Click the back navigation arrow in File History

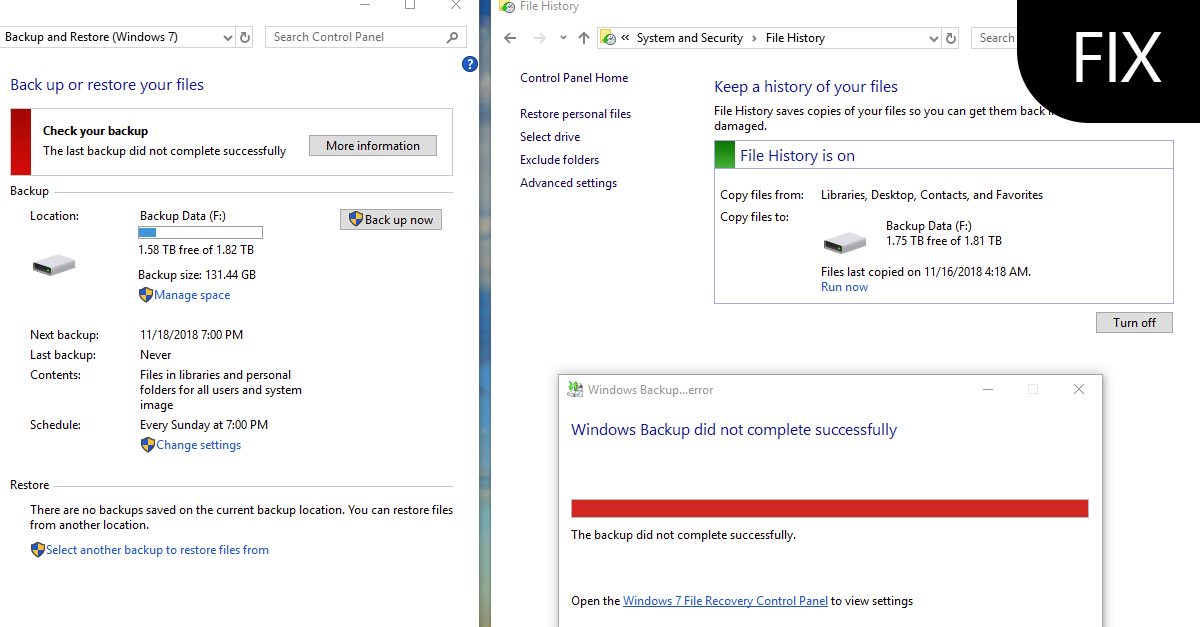tap(509, 37)
